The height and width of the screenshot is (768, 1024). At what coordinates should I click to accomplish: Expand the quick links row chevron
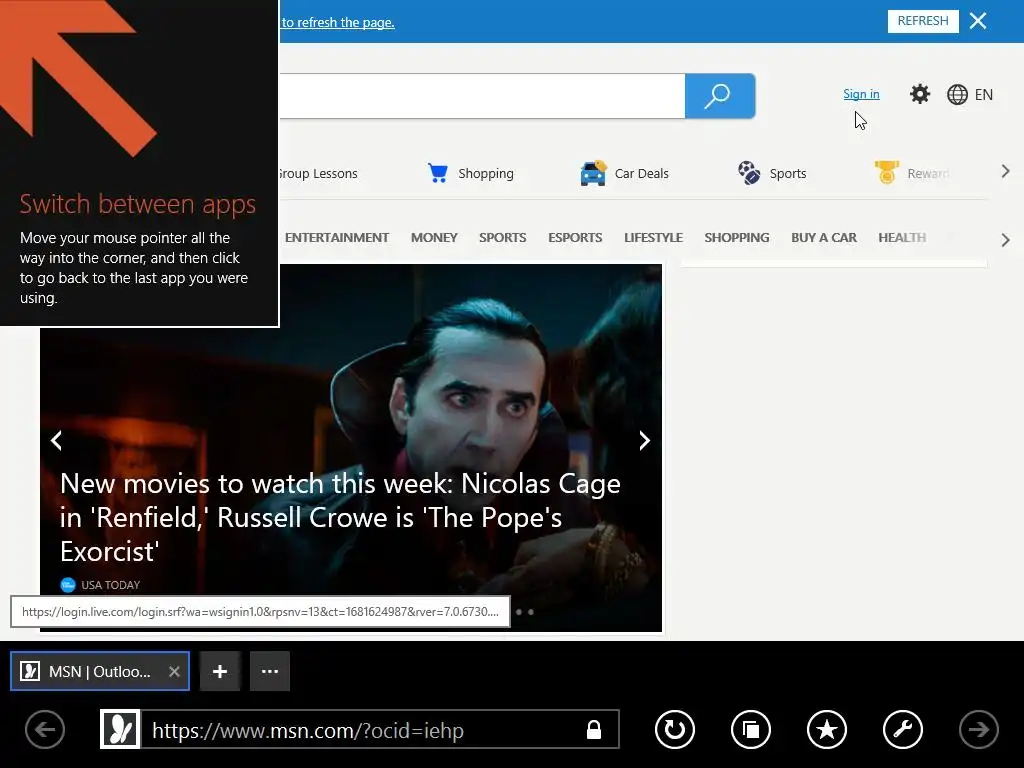(1005, 172)
